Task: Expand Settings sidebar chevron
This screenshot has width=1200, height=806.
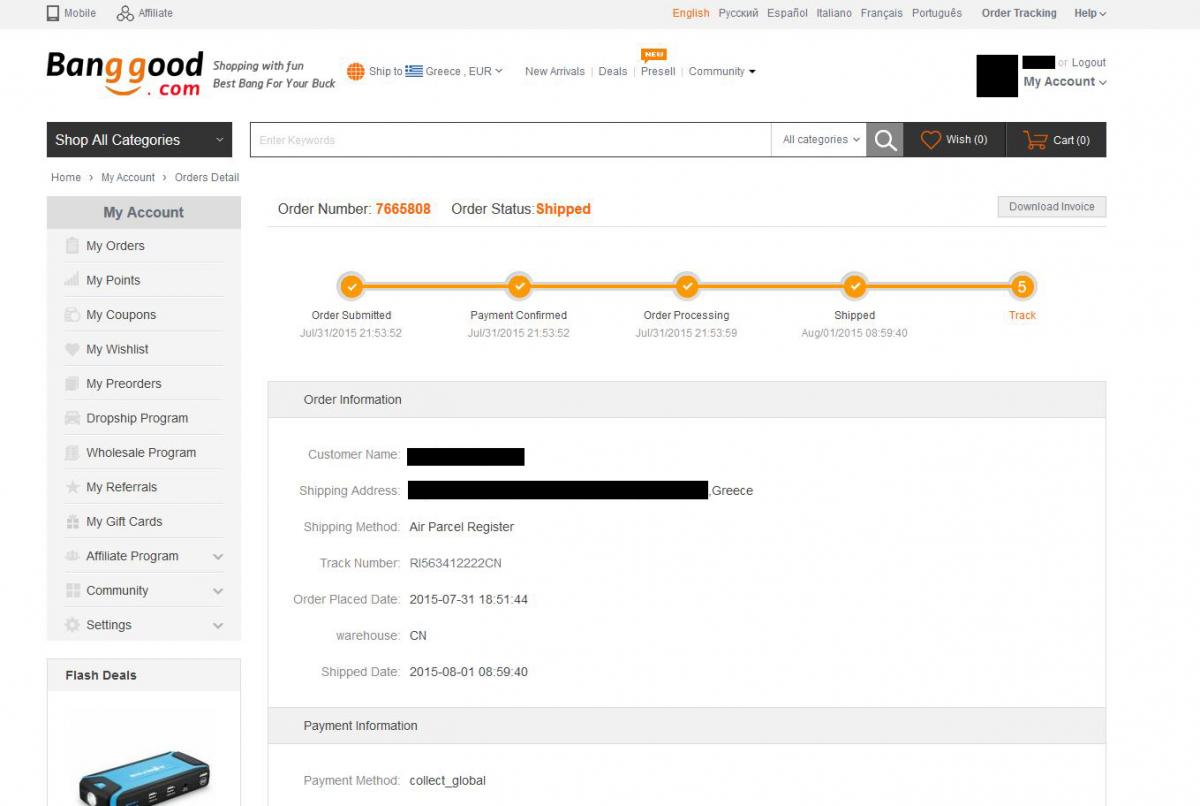Action: [x=218, y=626]
